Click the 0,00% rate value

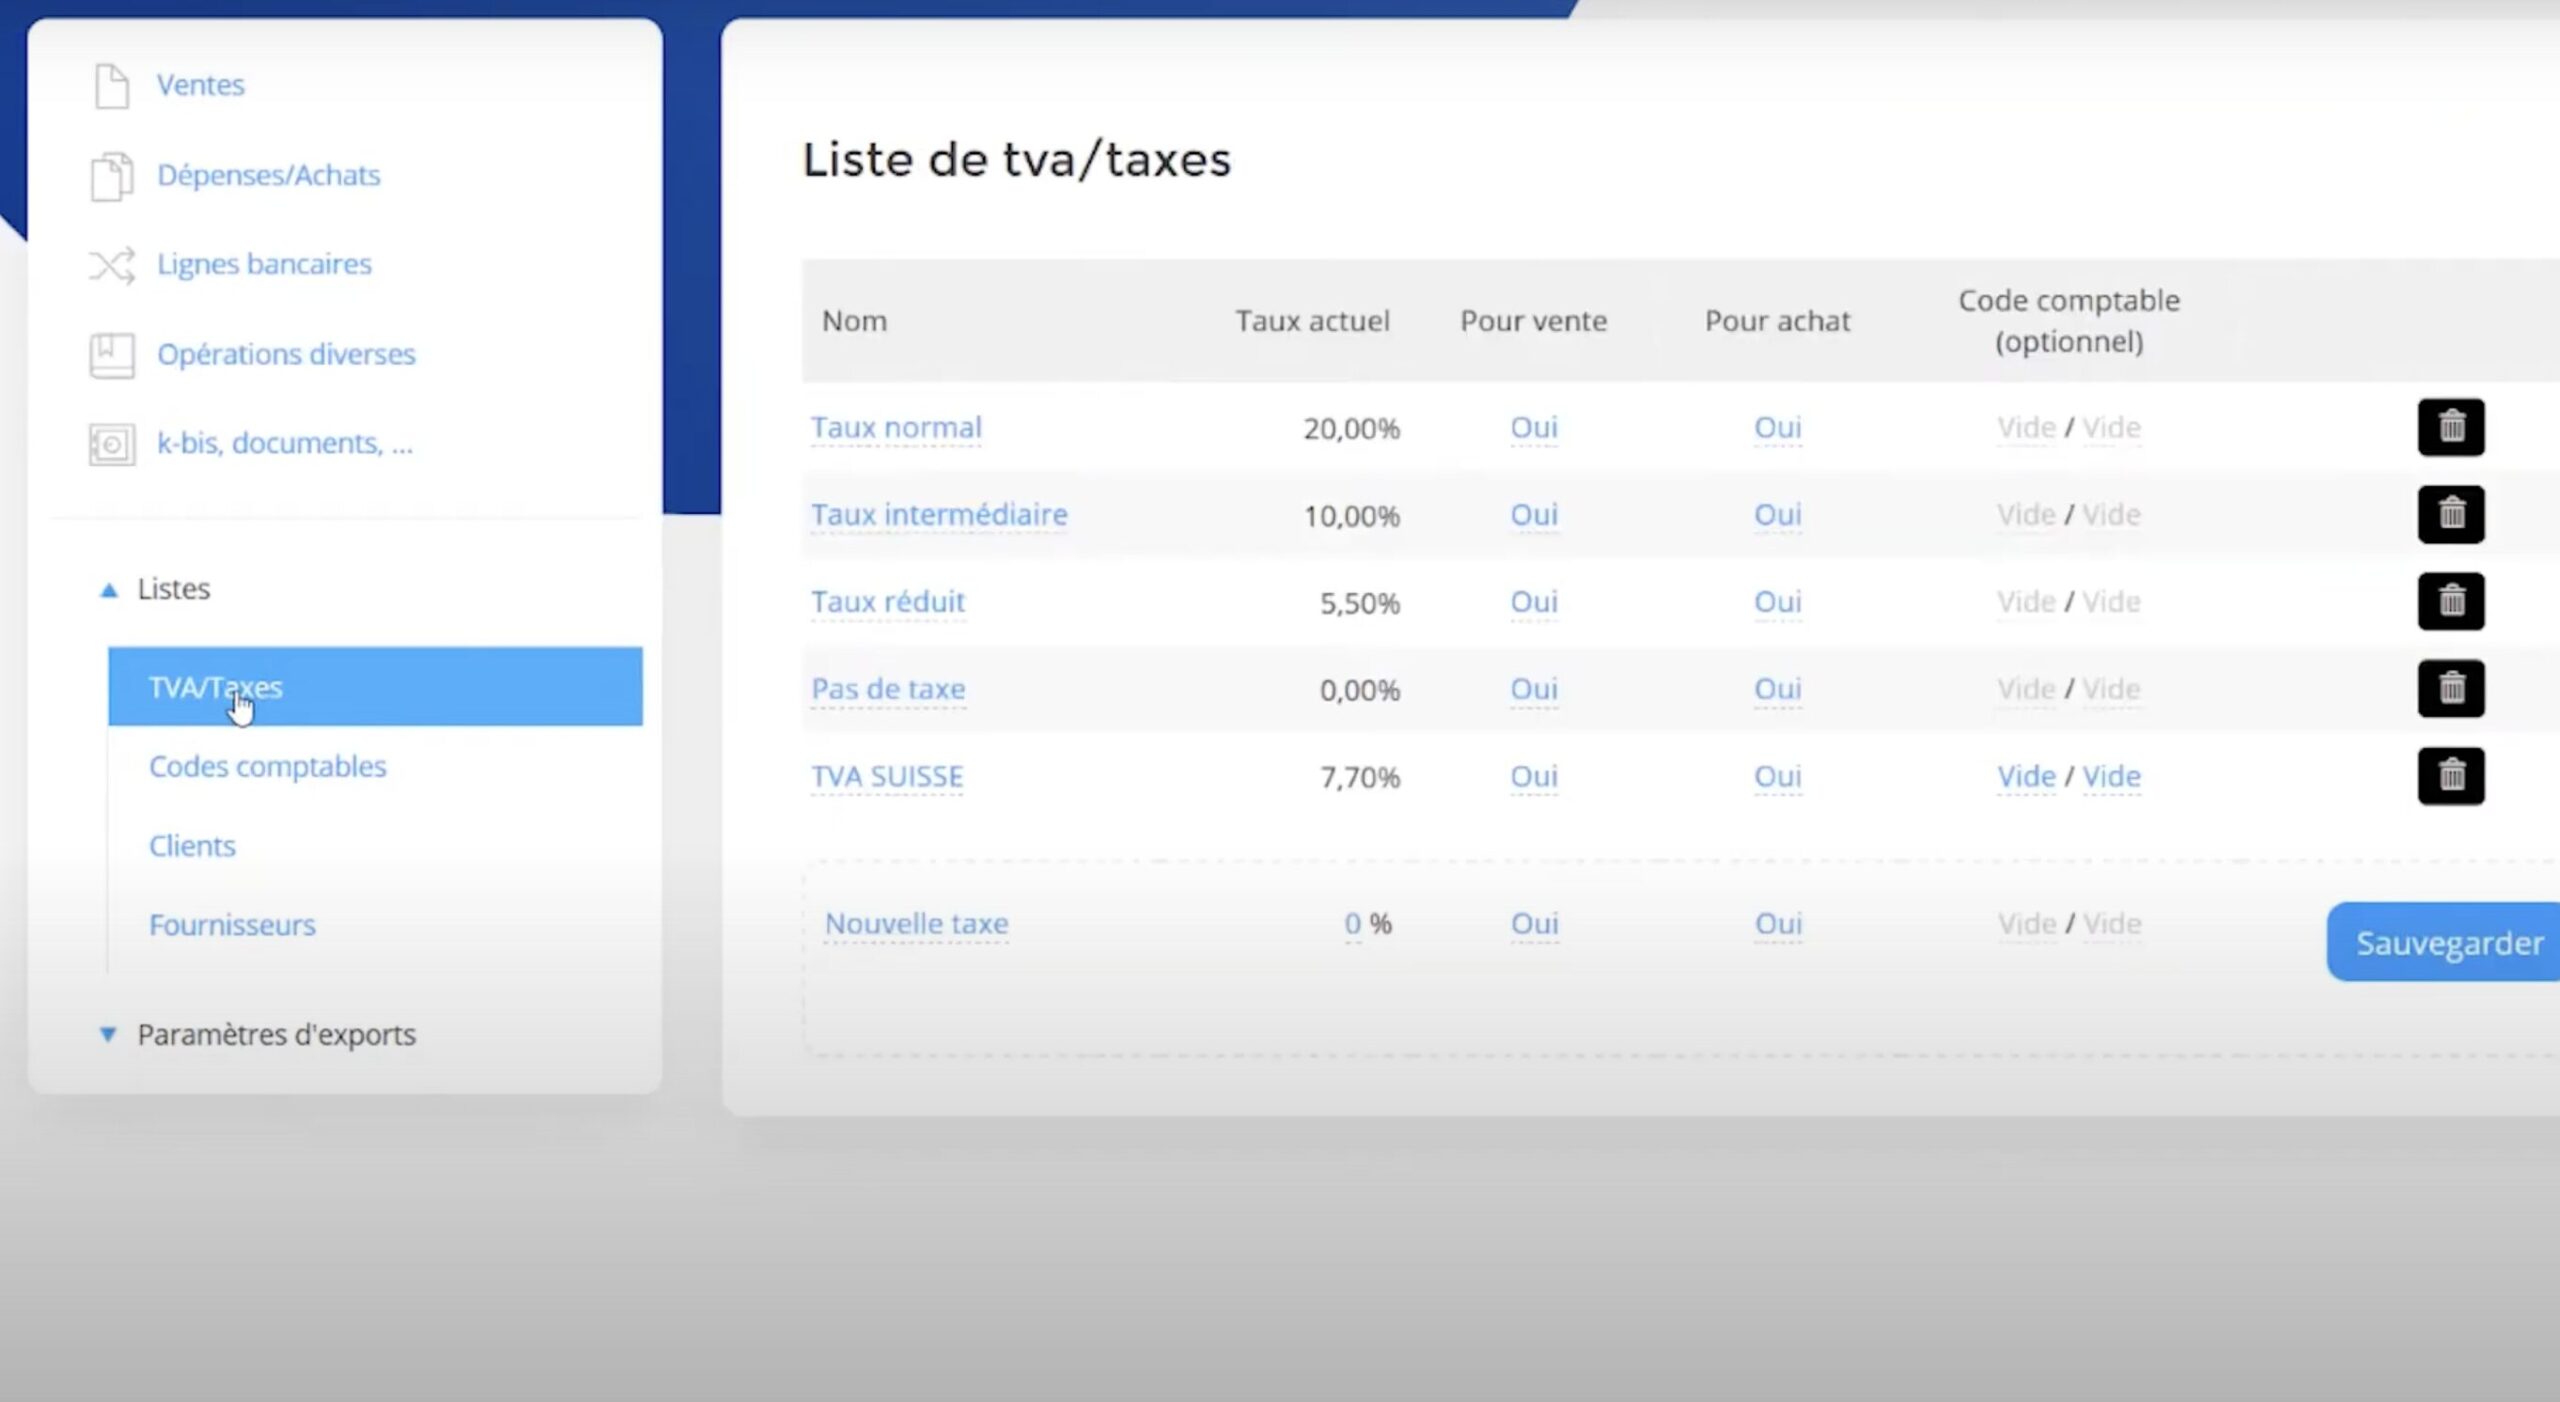(x=1359, y=690)
